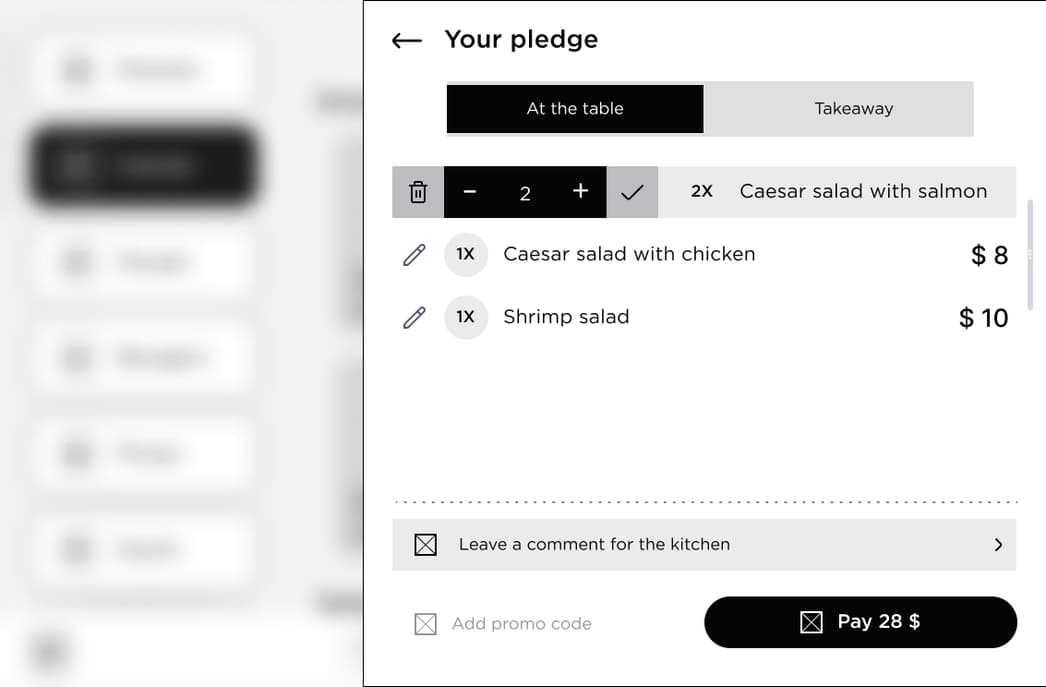Click the 1X badge for Shrimp salad

click(466, 317)
